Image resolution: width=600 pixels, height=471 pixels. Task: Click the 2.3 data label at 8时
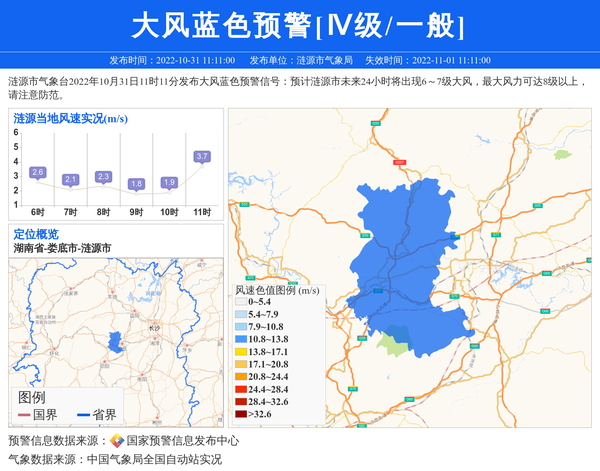[x=103, y=176]
